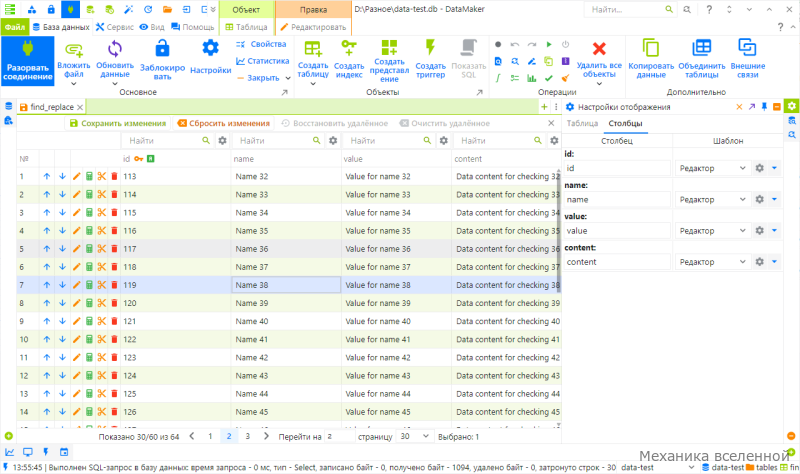Click the Создать таблицу icon
This screenshot has width=800, height=474.
(313, 49)
